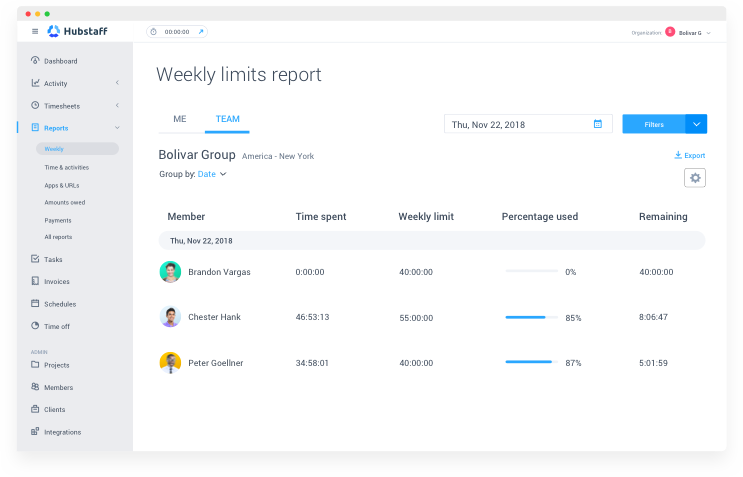743x477 pixels.
Task: Open Payments report
Action: pyautogui.click(x=58, y=220)
